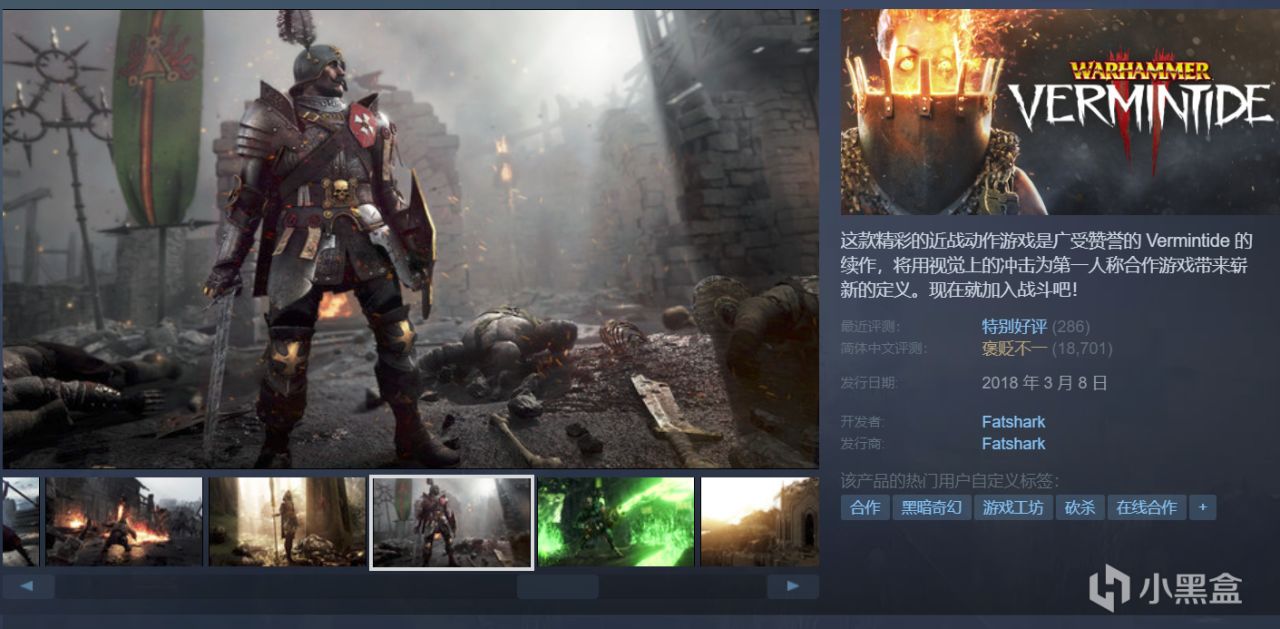Select the burning street battle thumbnail

tap(124, 522)
